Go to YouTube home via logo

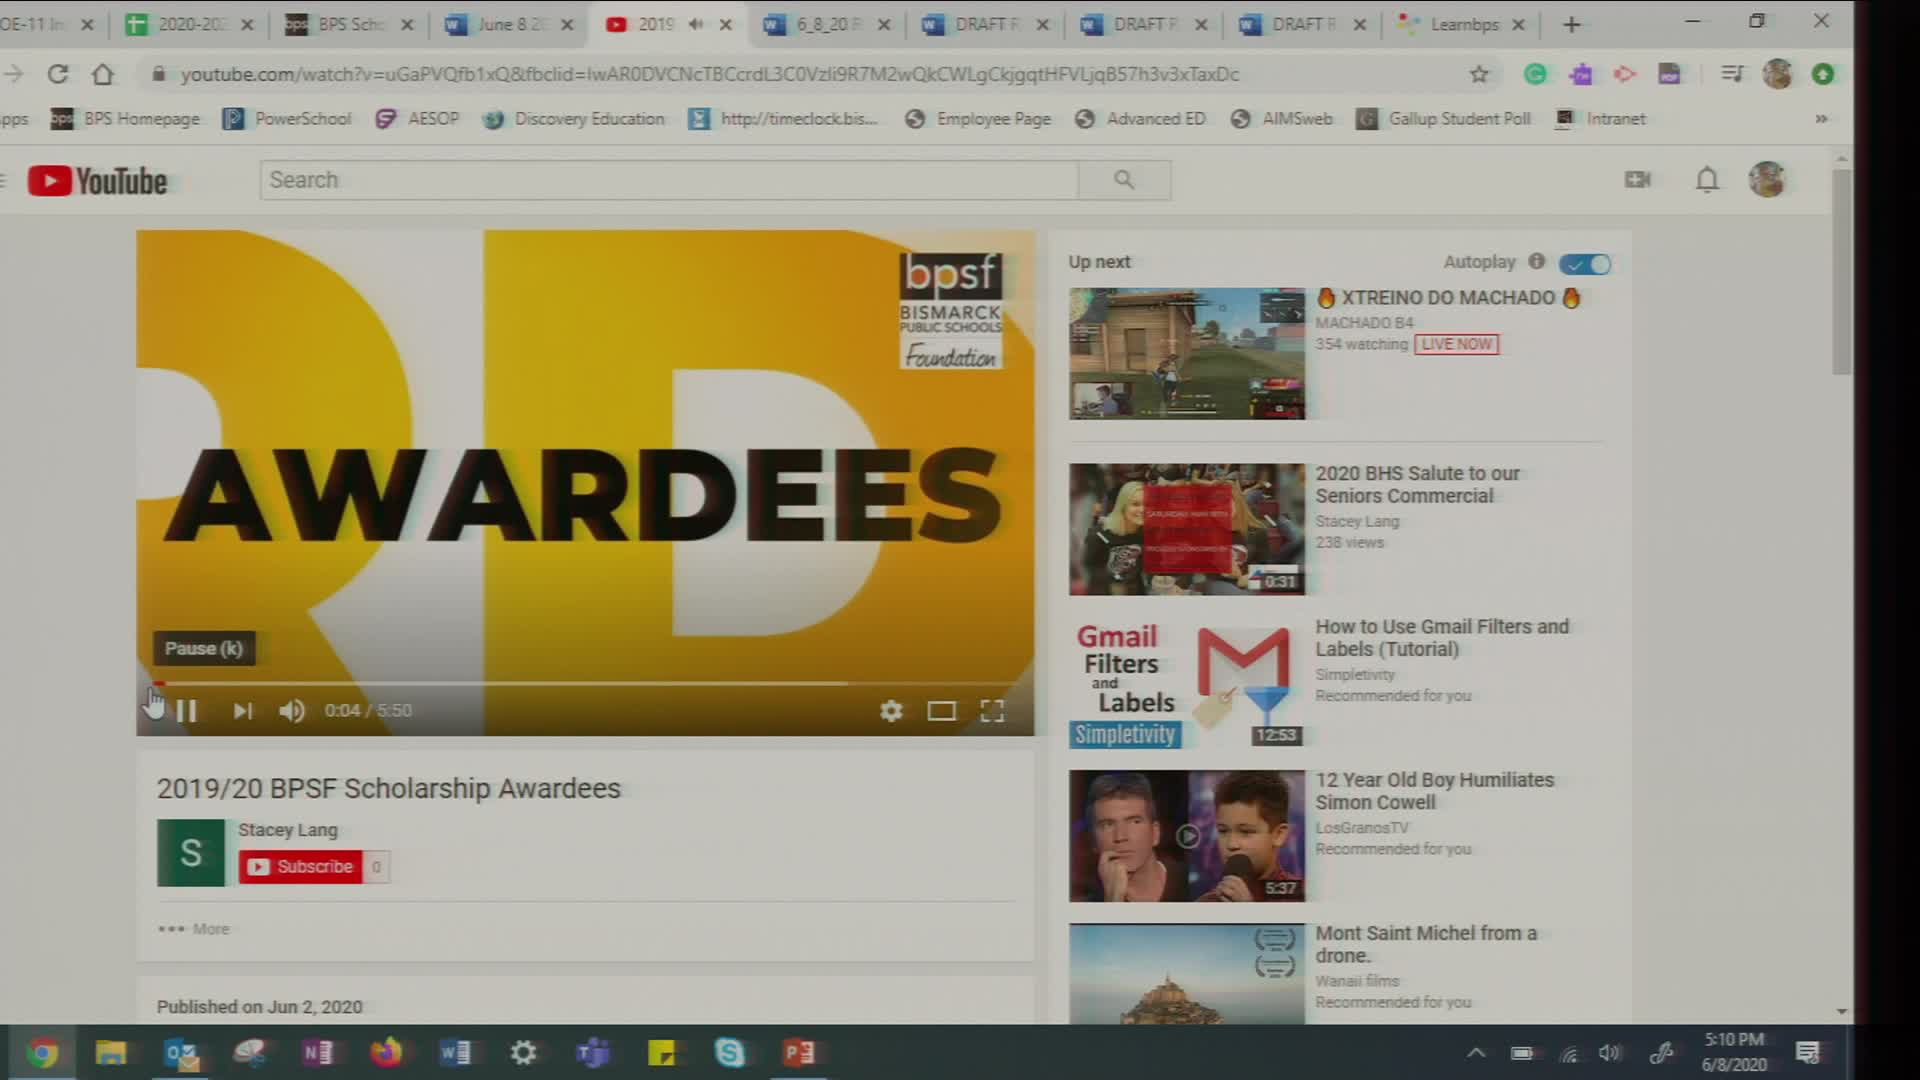click(97, 181)
